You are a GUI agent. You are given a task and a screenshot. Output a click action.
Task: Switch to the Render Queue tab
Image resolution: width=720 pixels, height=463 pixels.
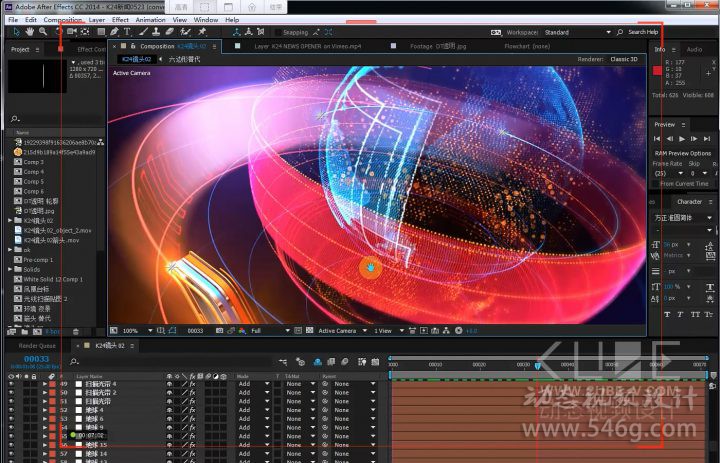click(x=38, y=345)
